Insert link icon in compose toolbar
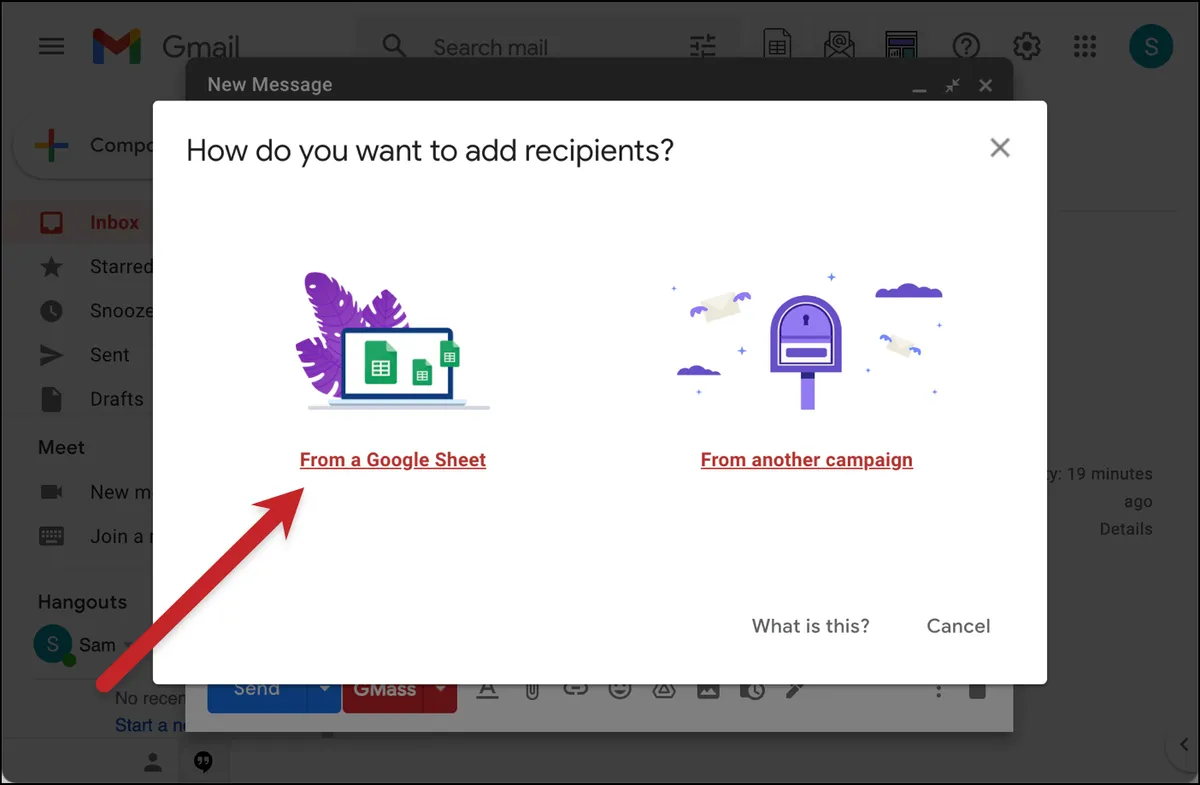The image size is (1200, 785). pos(576,690)
